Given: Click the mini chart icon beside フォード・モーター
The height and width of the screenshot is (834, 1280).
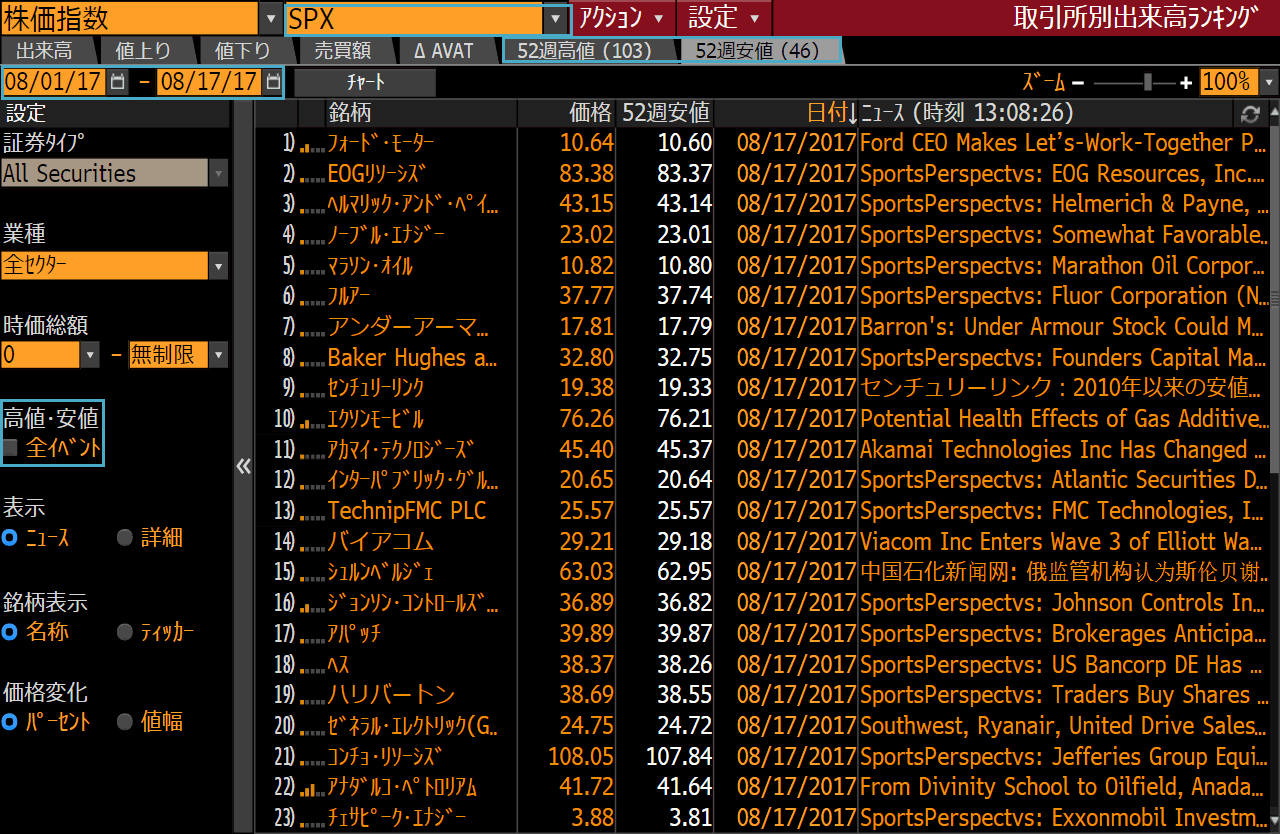Looking at the screenshot, I should pyautogui.click(x=311, y=144).
